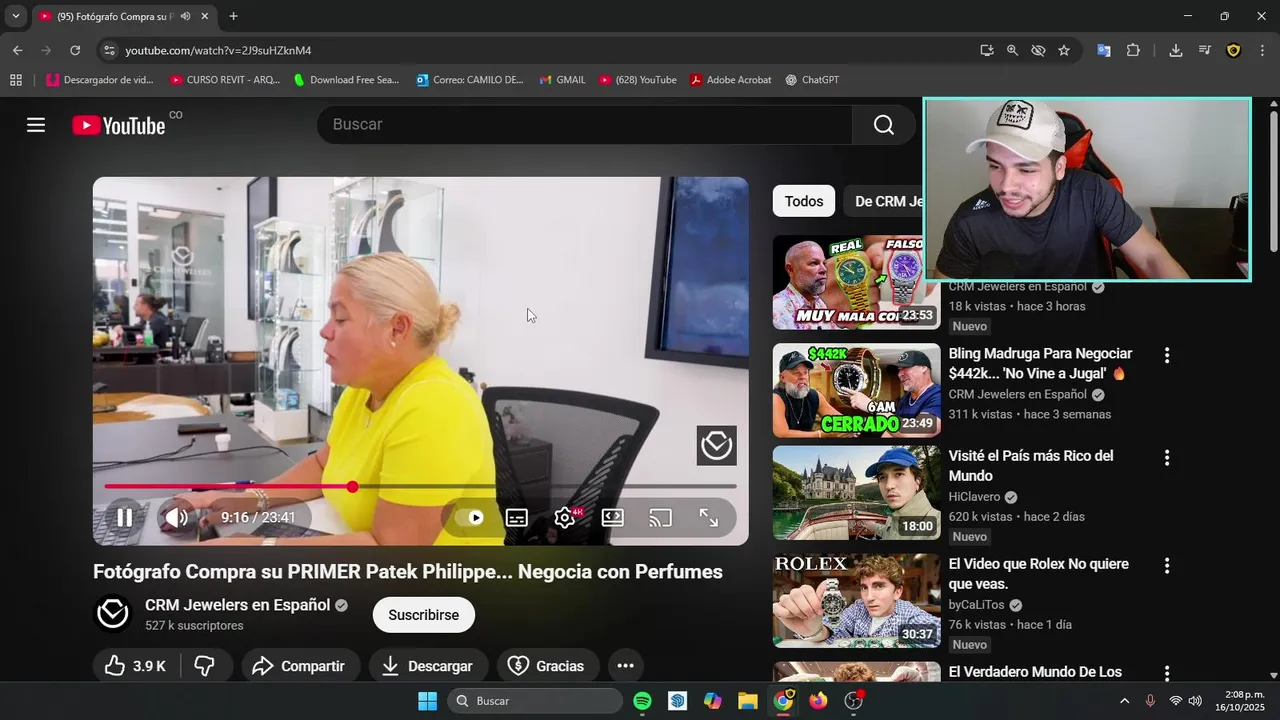The width and height of the screenshot is (1280, 720).
Task: Open the Chrome three-dot menu
Action: [1262, 50]
